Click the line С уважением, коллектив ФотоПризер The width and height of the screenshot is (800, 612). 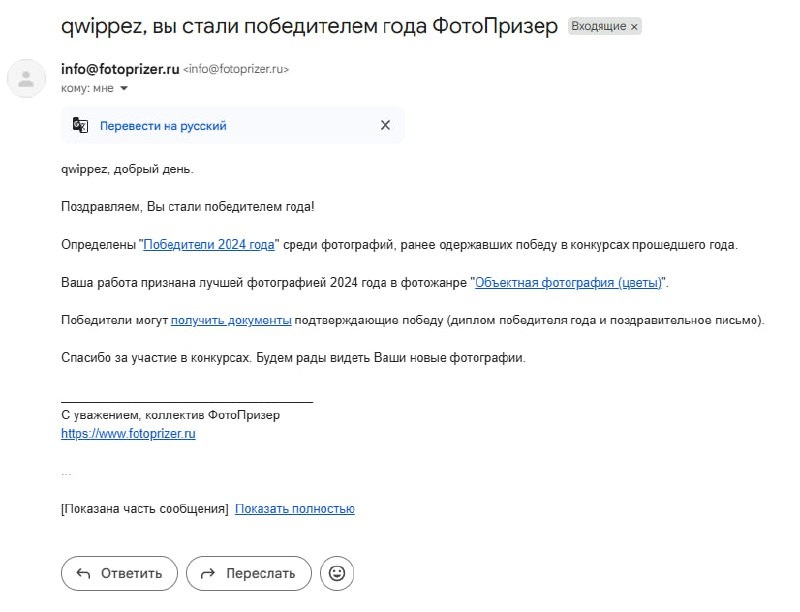pos(170,415)
